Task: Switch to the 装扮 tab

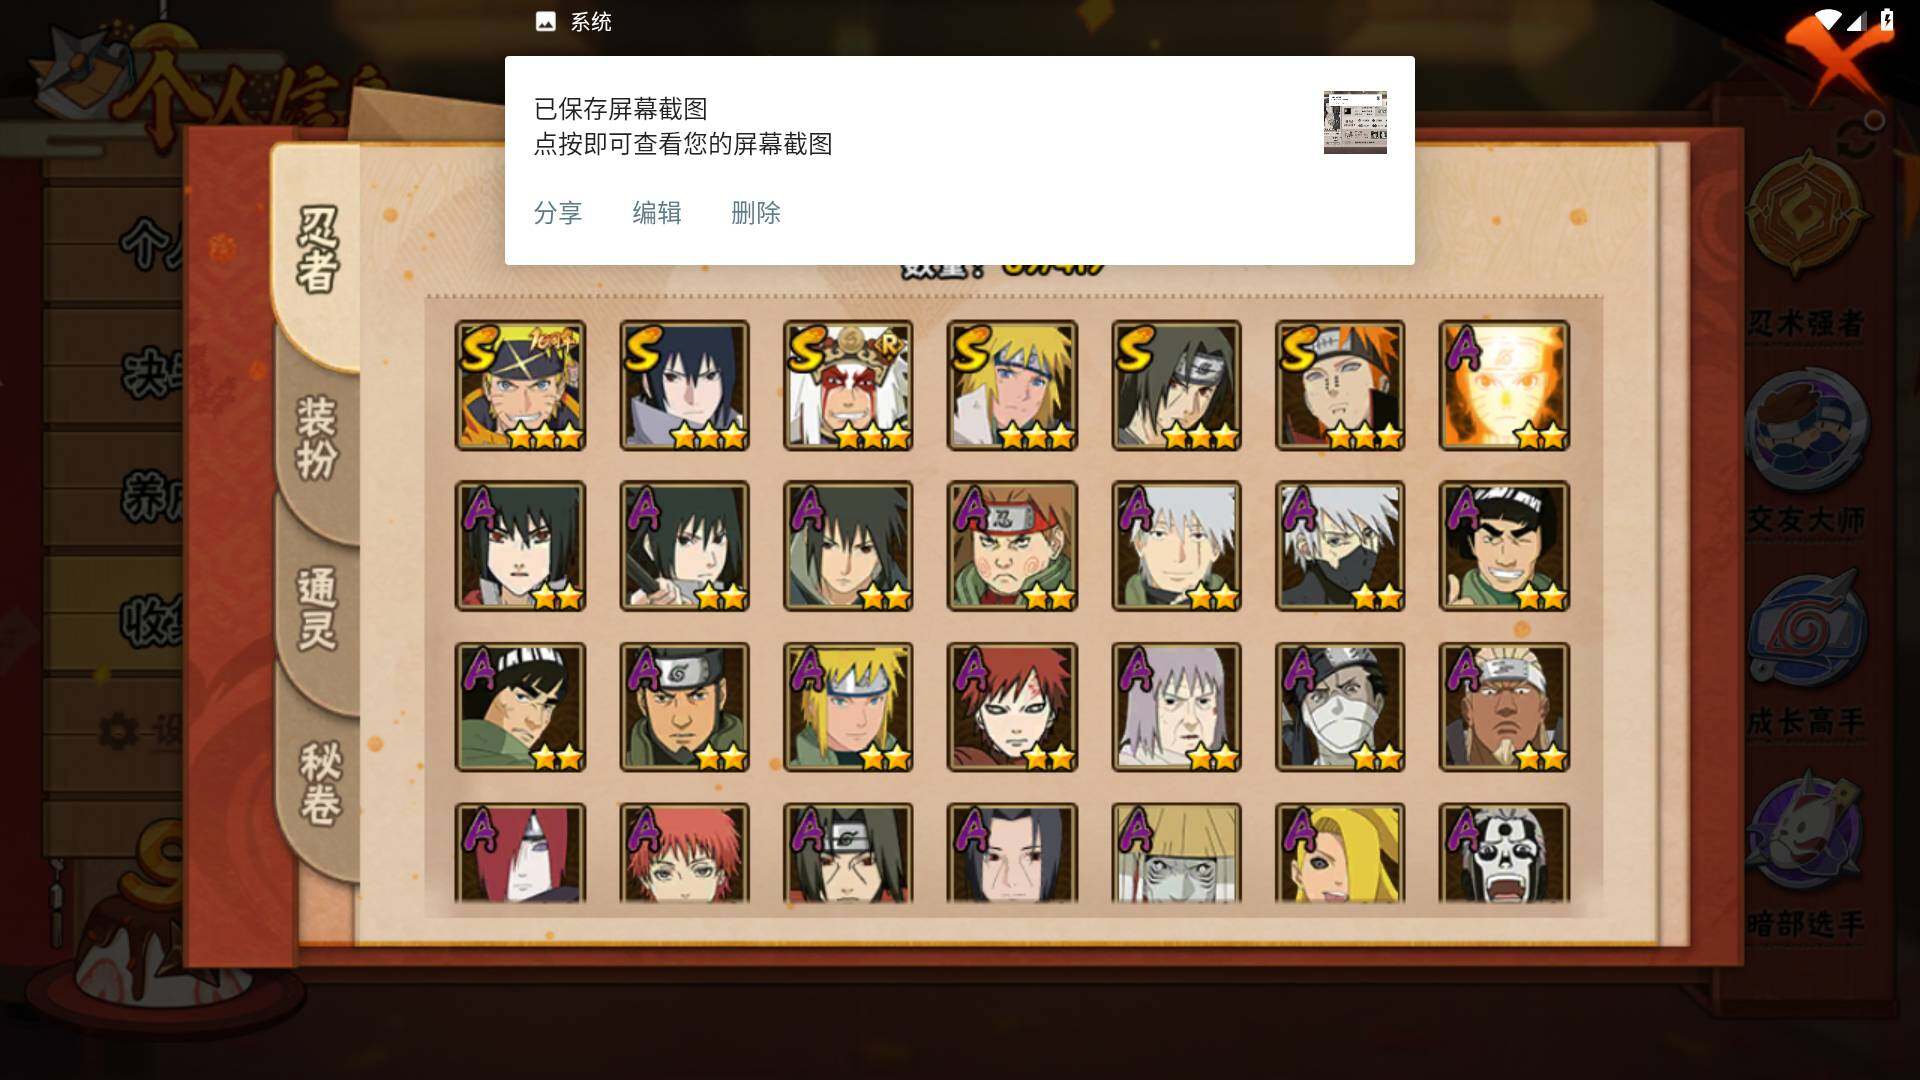Action: point(317,438)
